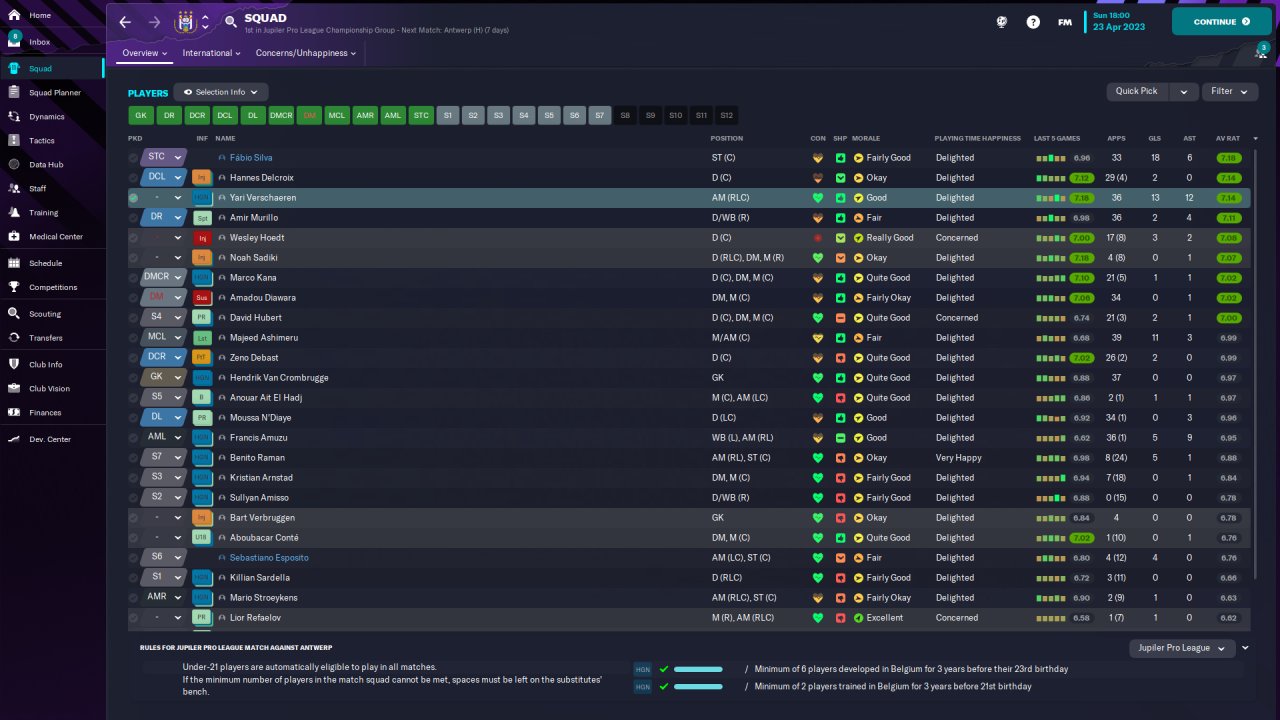
Task: Open the Concerns/Unhappiness tab
Action: (306, 53)
